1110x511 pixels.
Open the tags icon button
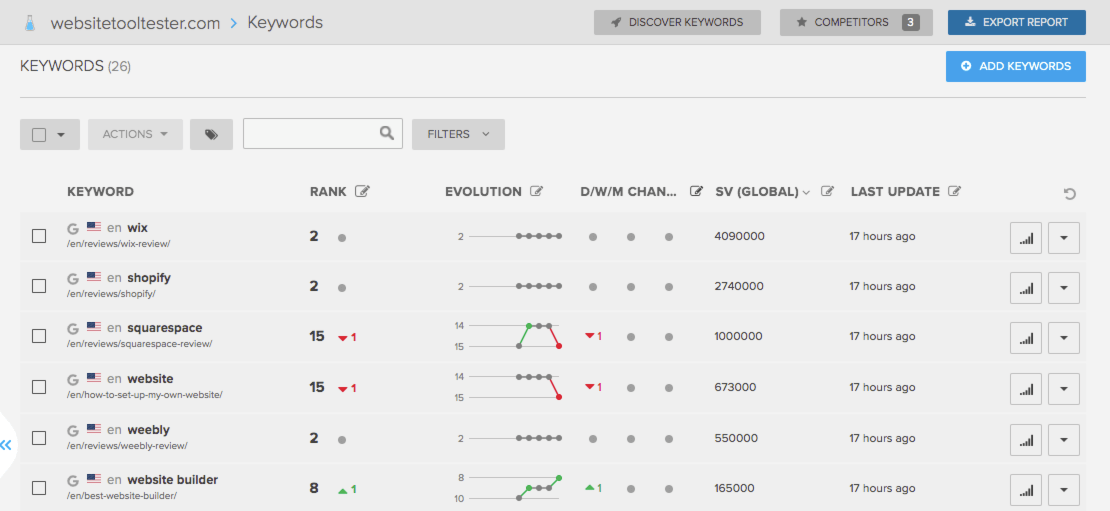[211, 134]
